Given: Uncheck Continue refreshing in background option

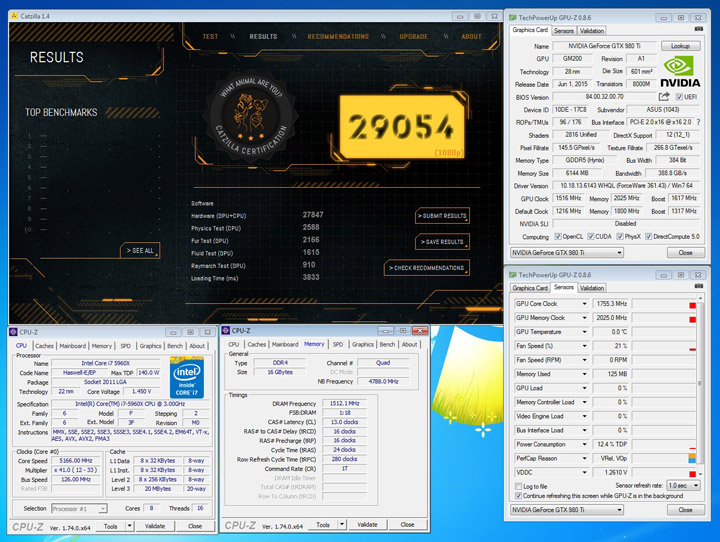Looking at the screenshot, I should click(x=517, y=495).
